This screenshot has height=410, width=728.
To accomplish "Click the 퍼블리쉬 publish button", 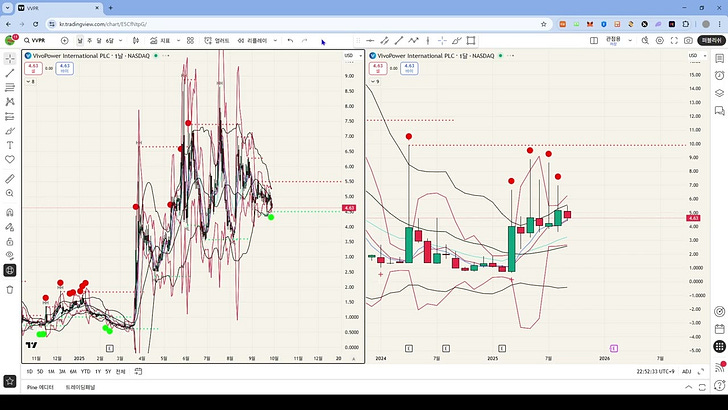I will [x=712, y=40].
